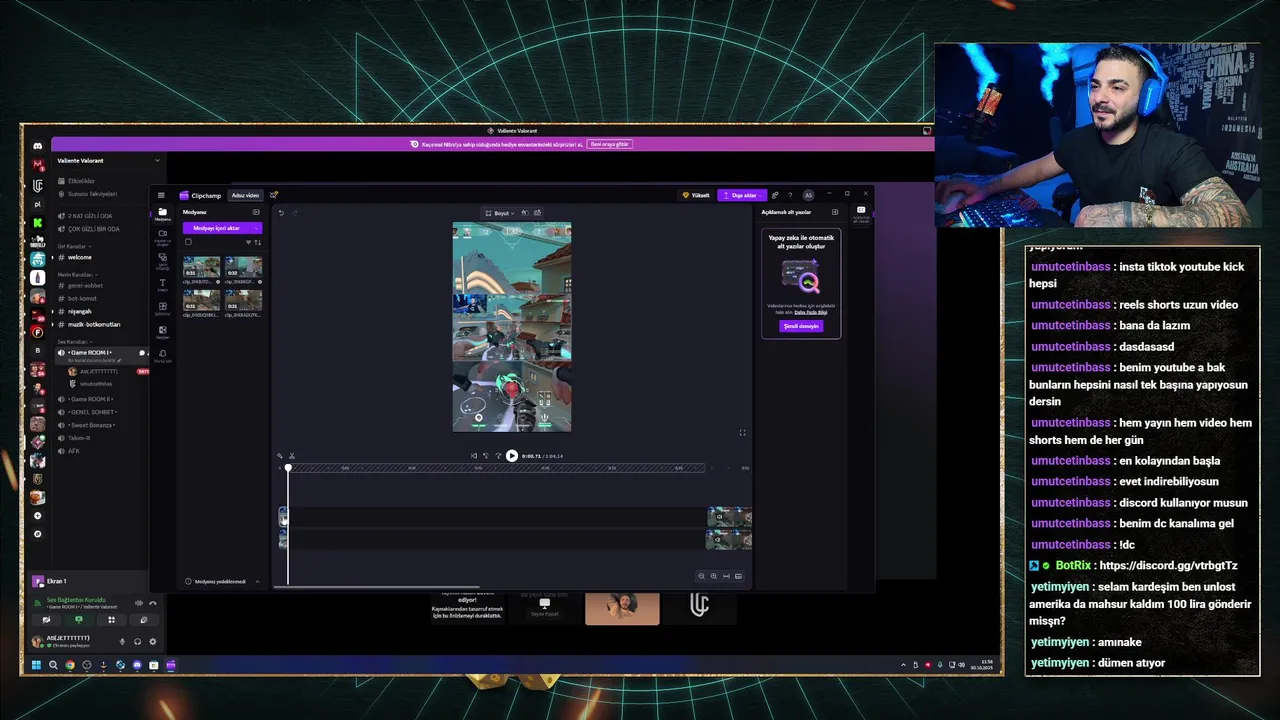Image resolution: width=1280 pixels, height=720 pixels.
Task: Skip to the start of the video
Action: pyautogui.click(x=474, y=456)
